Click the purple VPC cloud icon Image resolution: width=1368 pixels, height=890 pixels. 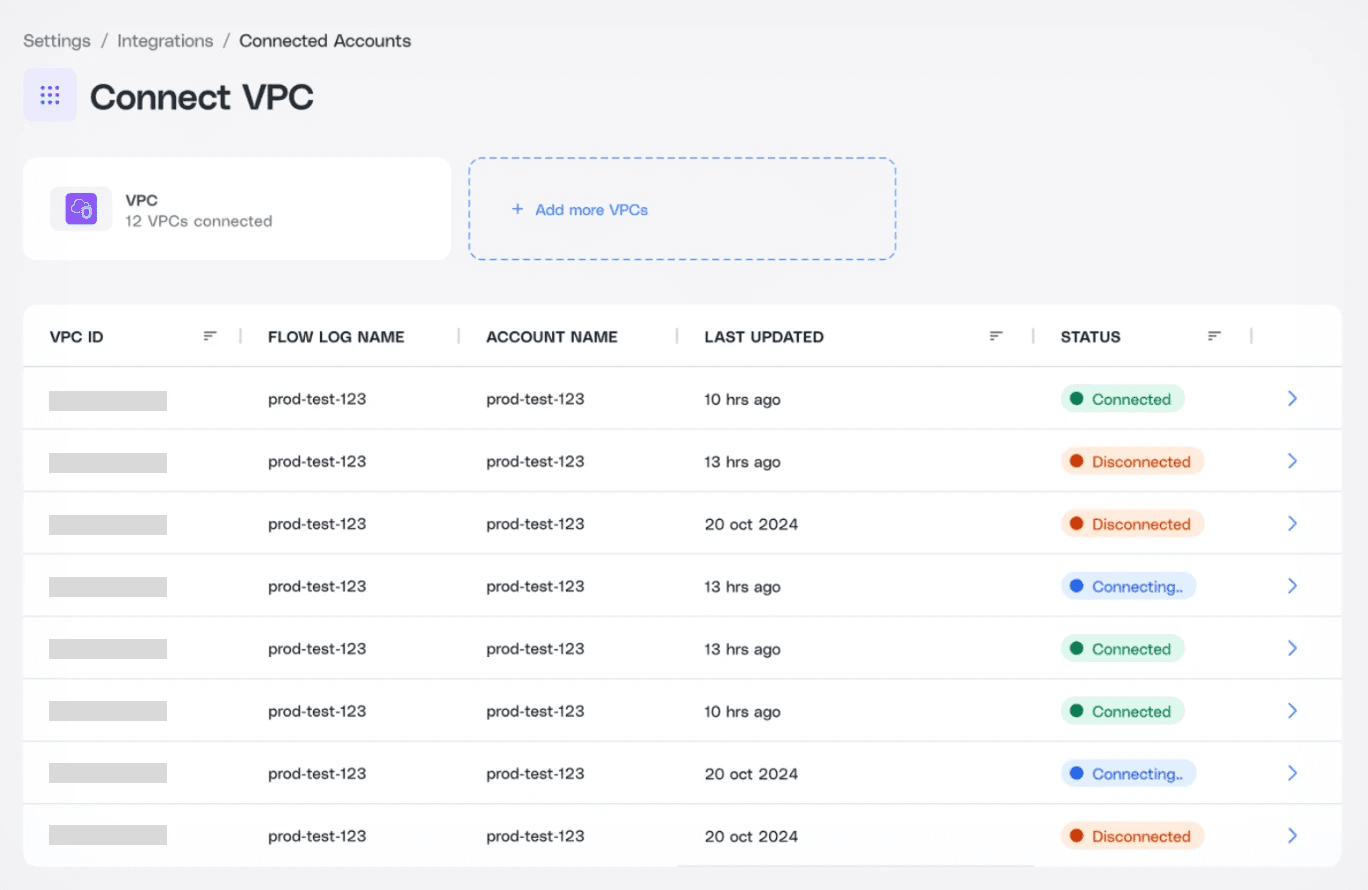[x=81, y=209]
